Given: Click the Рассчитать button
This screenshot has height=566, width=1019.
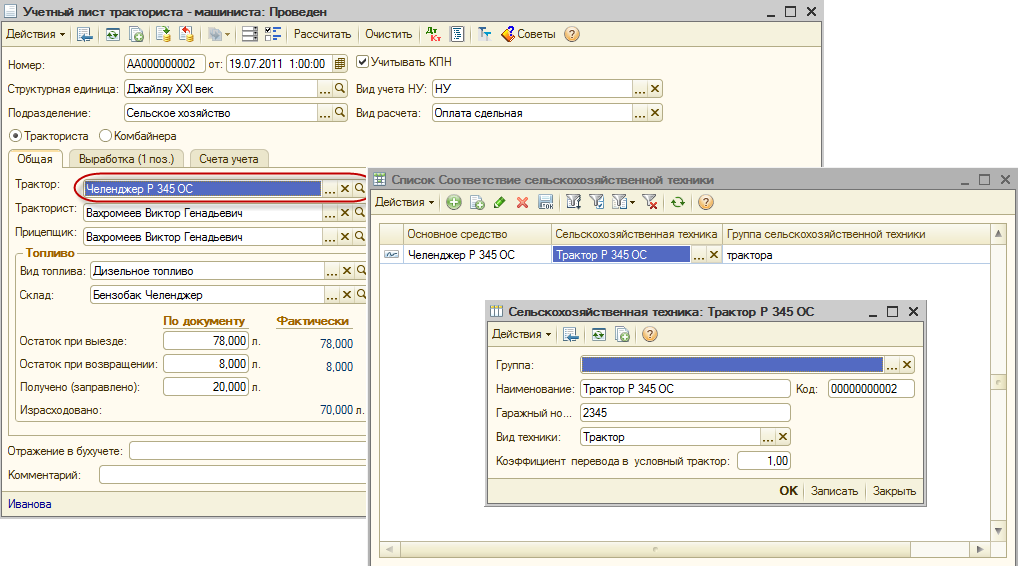Looking at the screenshot, I should [x=322, y=34].
